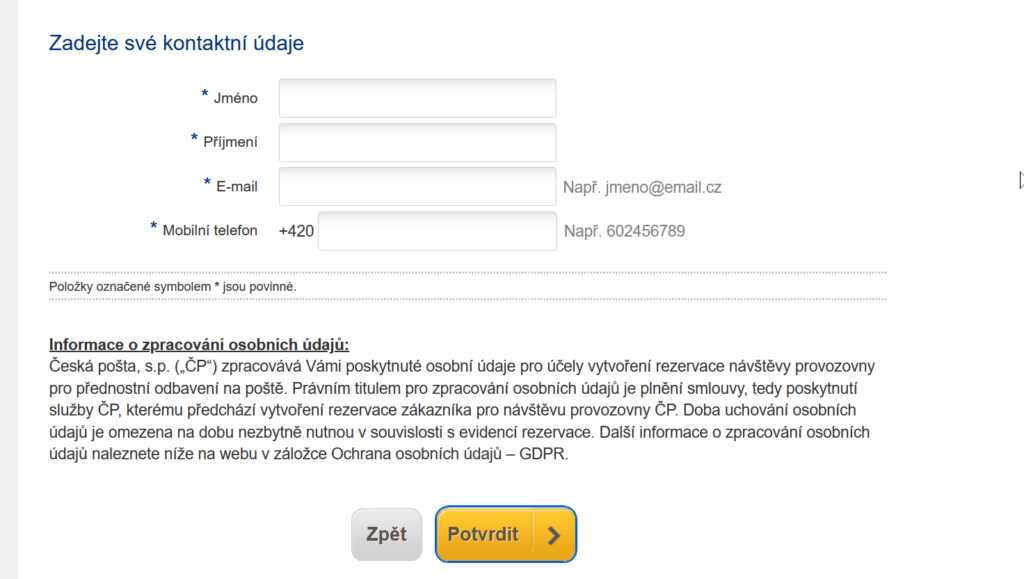Click the Příjmení field label
1024x579 pixels.
tap(231, 142)
